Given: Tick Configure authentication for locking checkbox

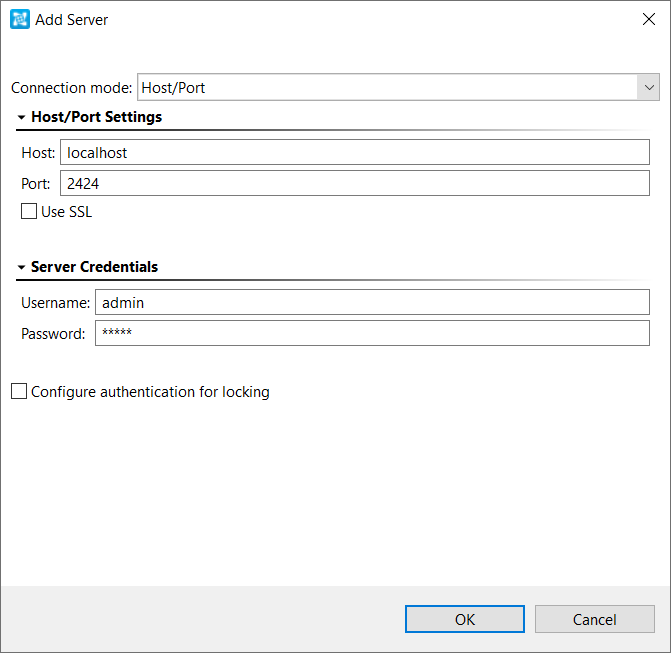Looking at the screenshot, I should coord(19,391).
